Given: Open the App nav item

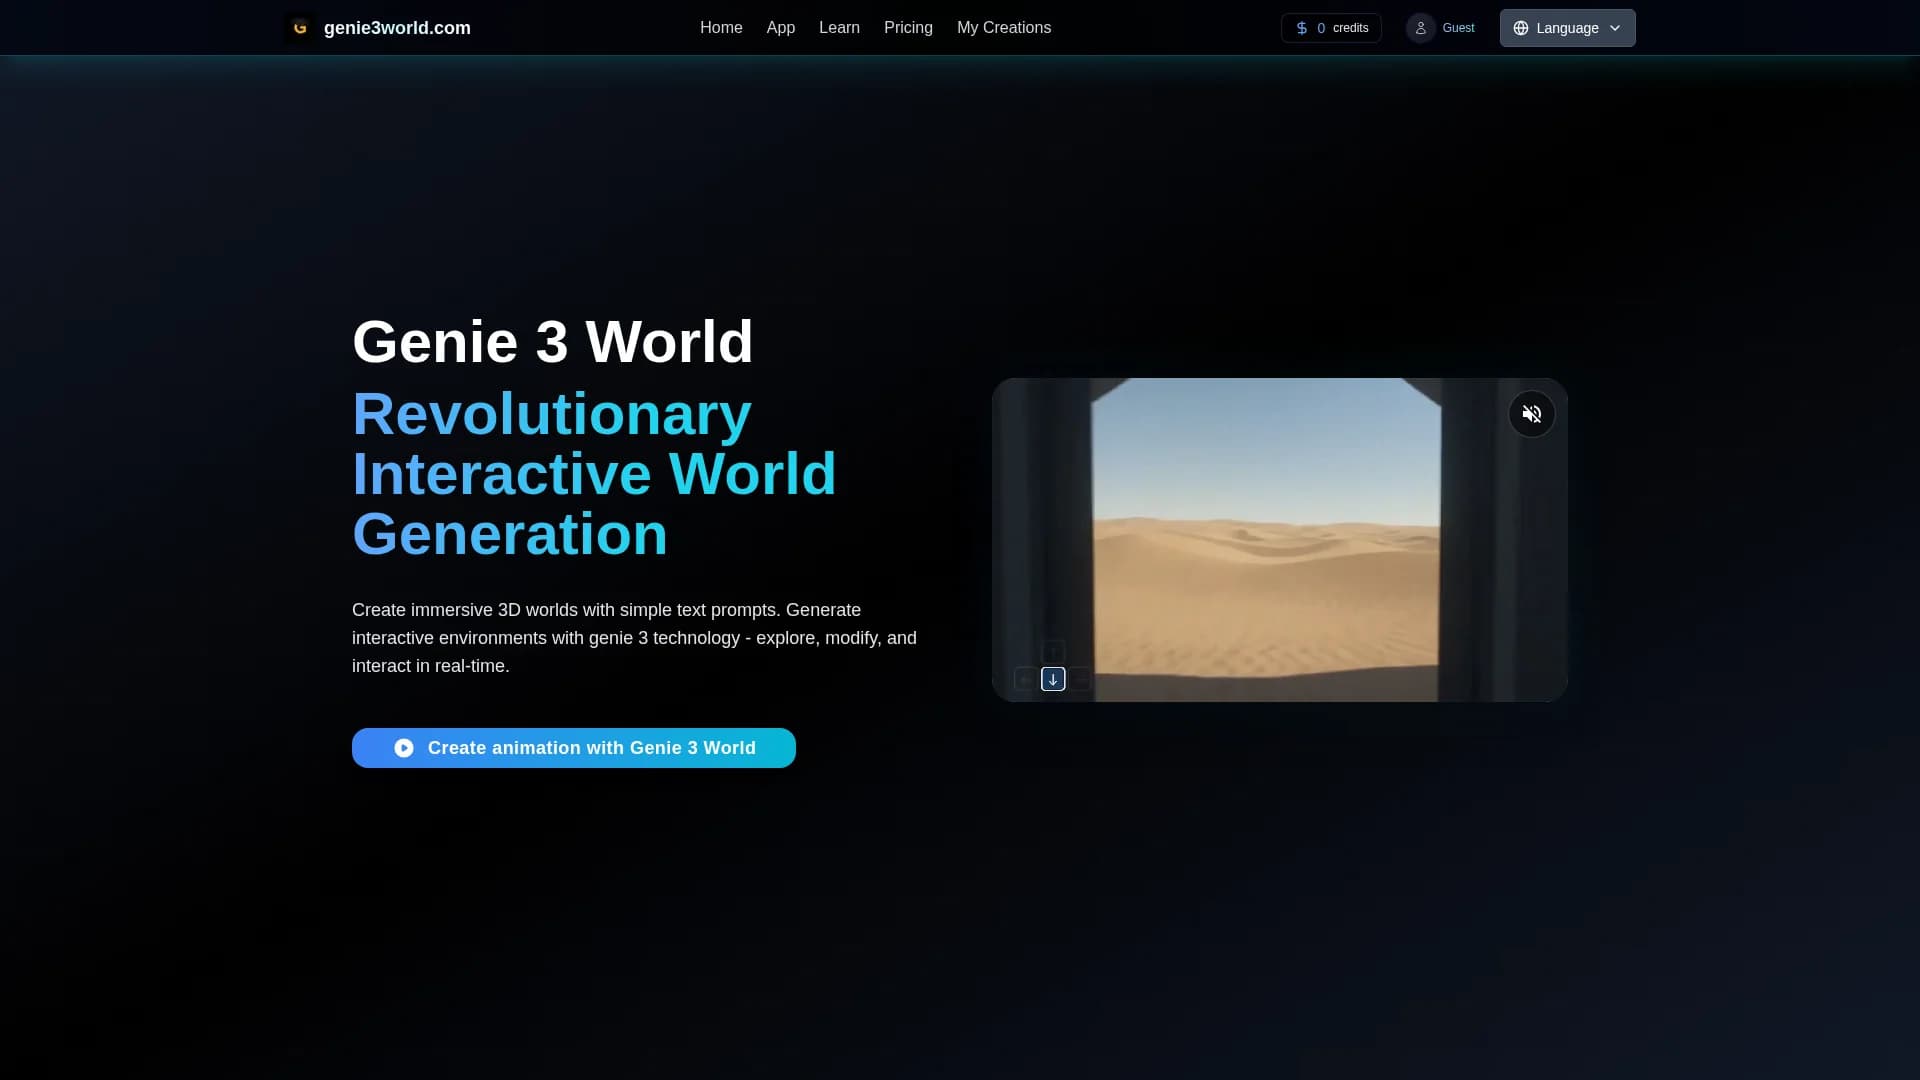Looking at the screenshot, I should 781,28.
